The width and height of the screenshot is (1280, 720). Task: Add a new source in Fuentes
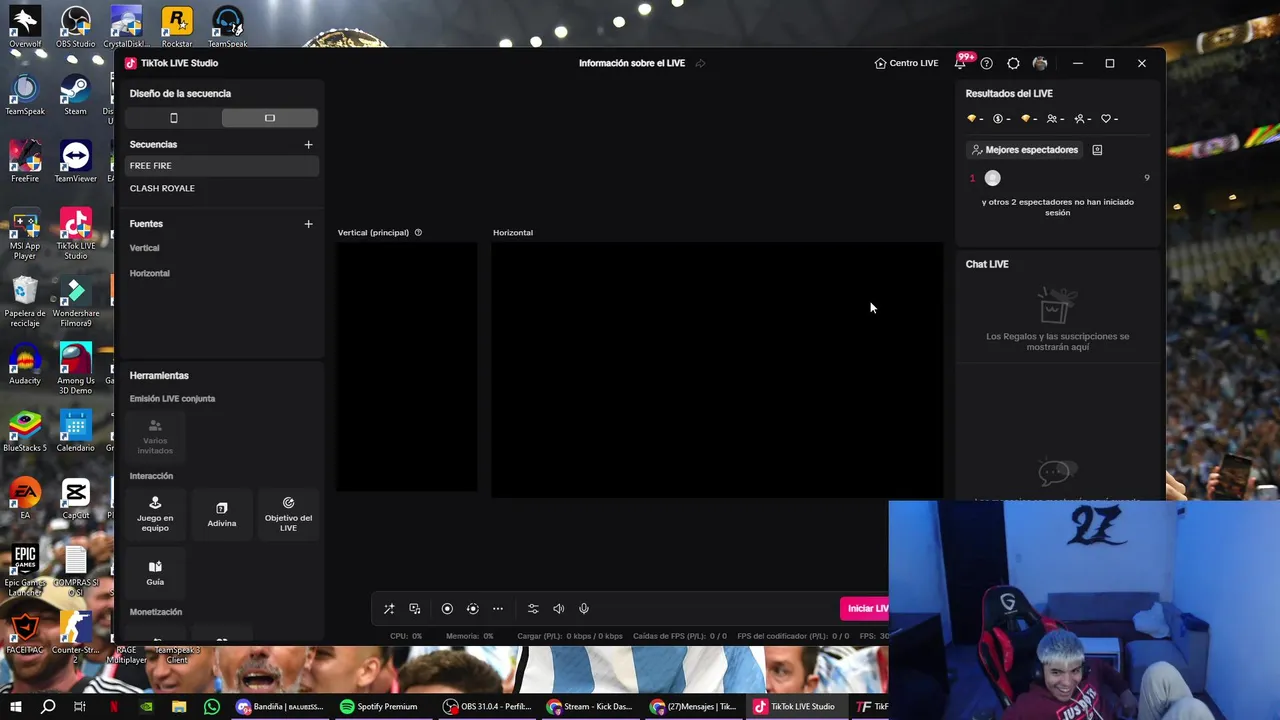[x=308, y=224]
